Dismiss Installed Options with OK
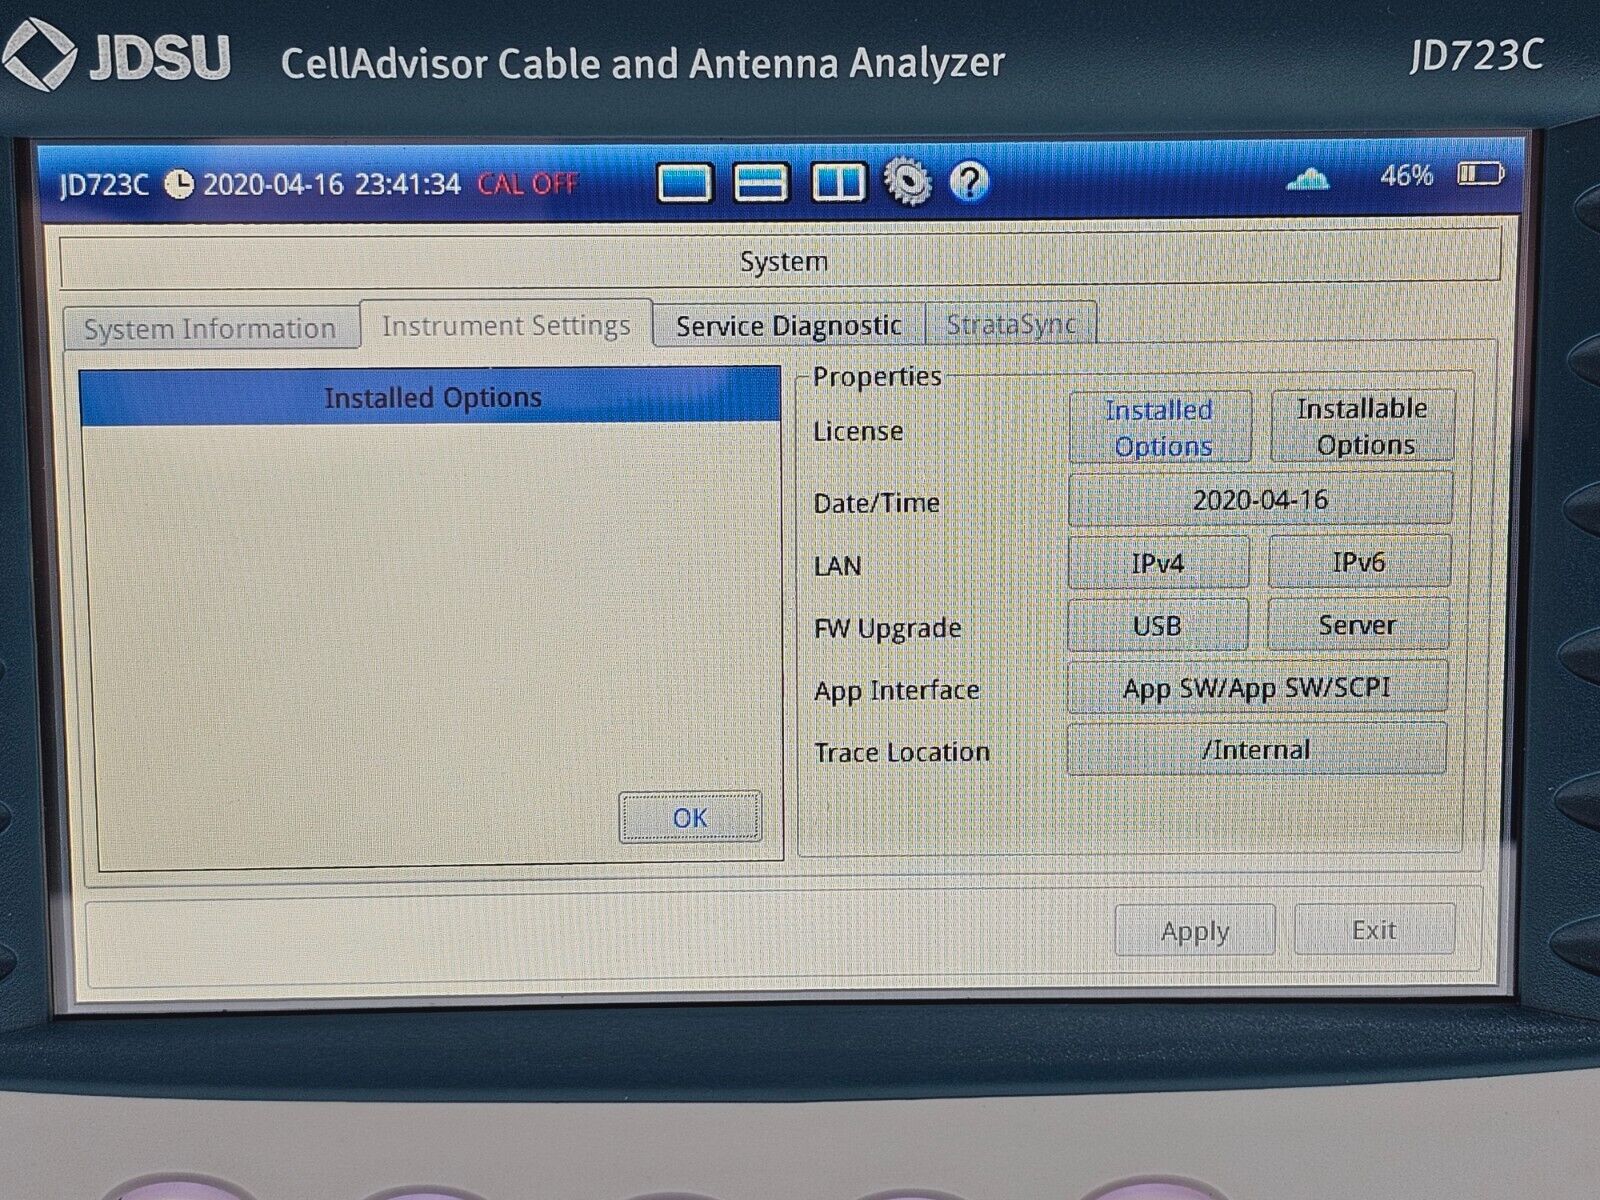This screenshot has height=1200, width=1600. click(688, 816)
